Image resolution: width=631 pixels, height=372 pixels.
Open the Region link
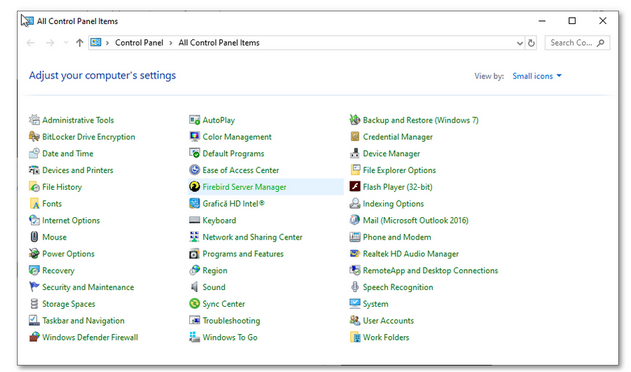(x=215, y=271)
